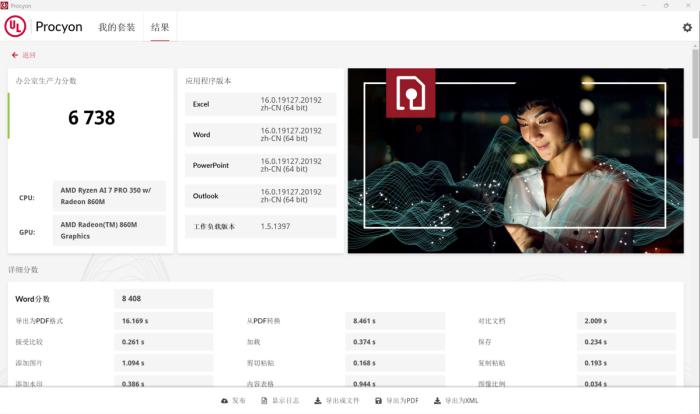Screen dimensions: 700x414
Task: Click the Word分数 label
Action: (x=33, y=299)
